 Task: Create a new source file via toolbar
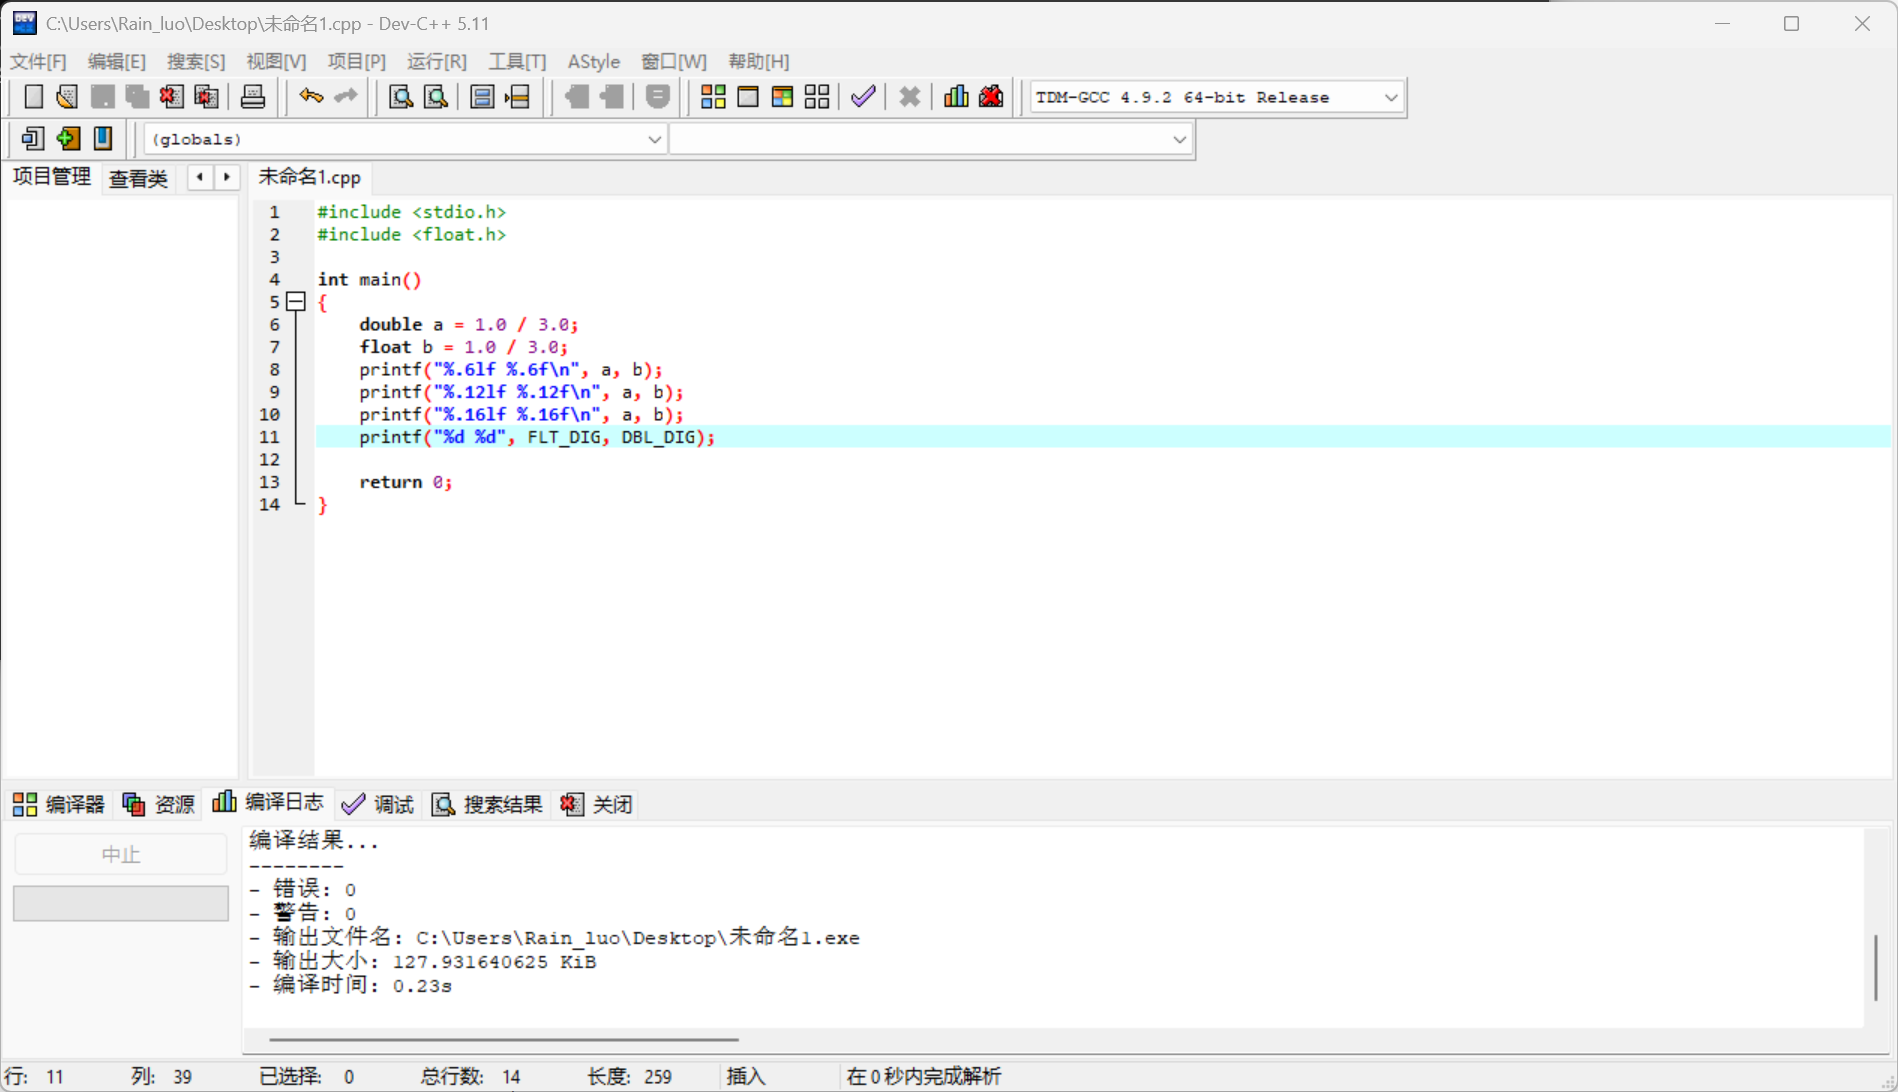tap(33, 97)
